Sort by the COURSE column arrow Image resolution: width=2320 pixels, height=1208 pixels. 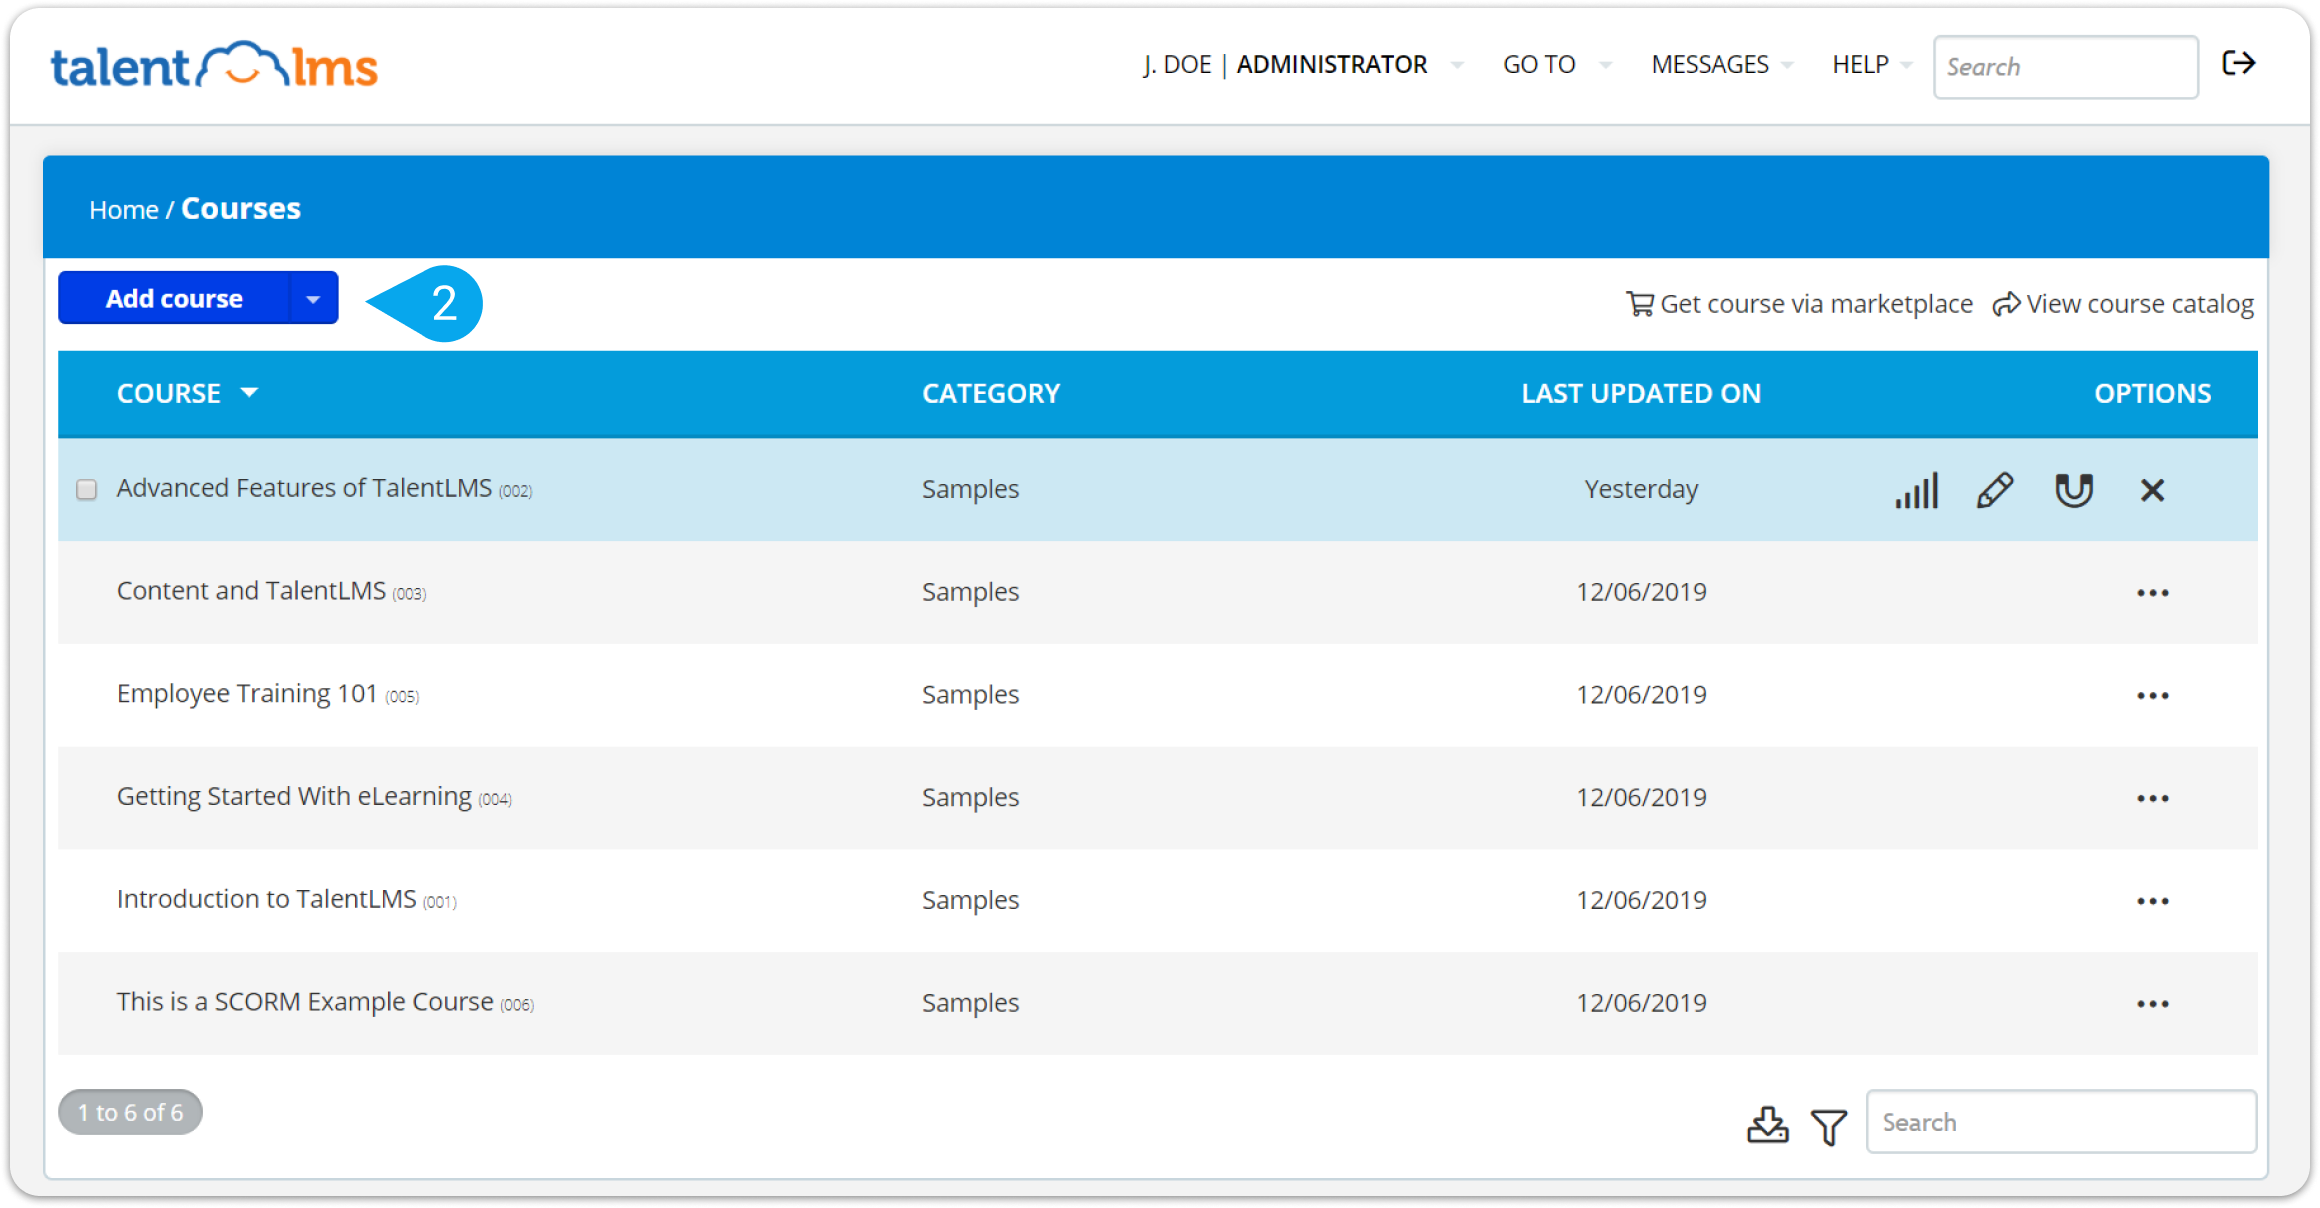click(250, 393)
